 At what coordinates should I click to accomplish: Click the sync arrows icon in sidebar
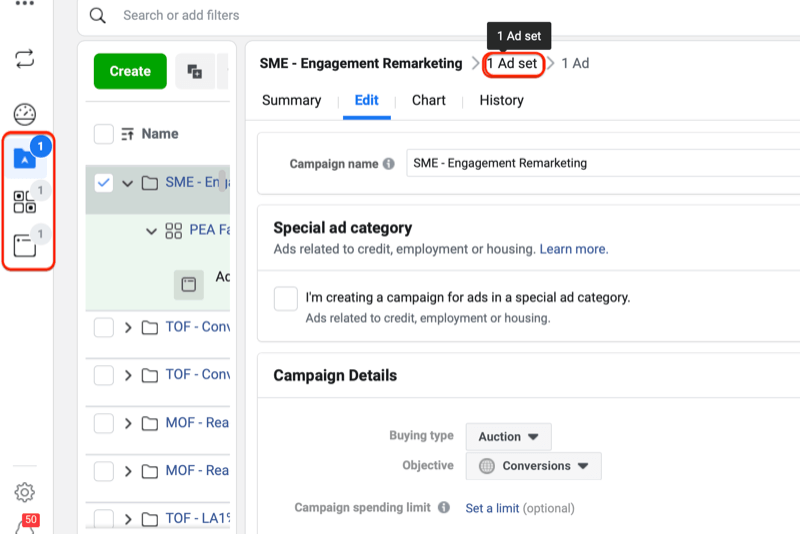point(25,58)
